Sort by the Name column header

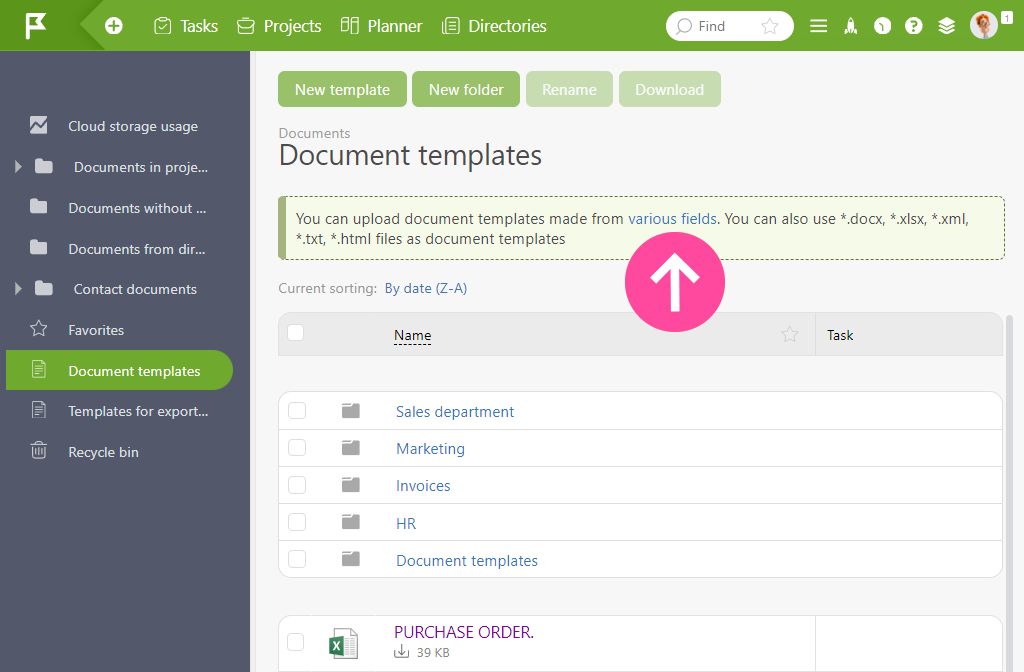(x=412, y=336)
